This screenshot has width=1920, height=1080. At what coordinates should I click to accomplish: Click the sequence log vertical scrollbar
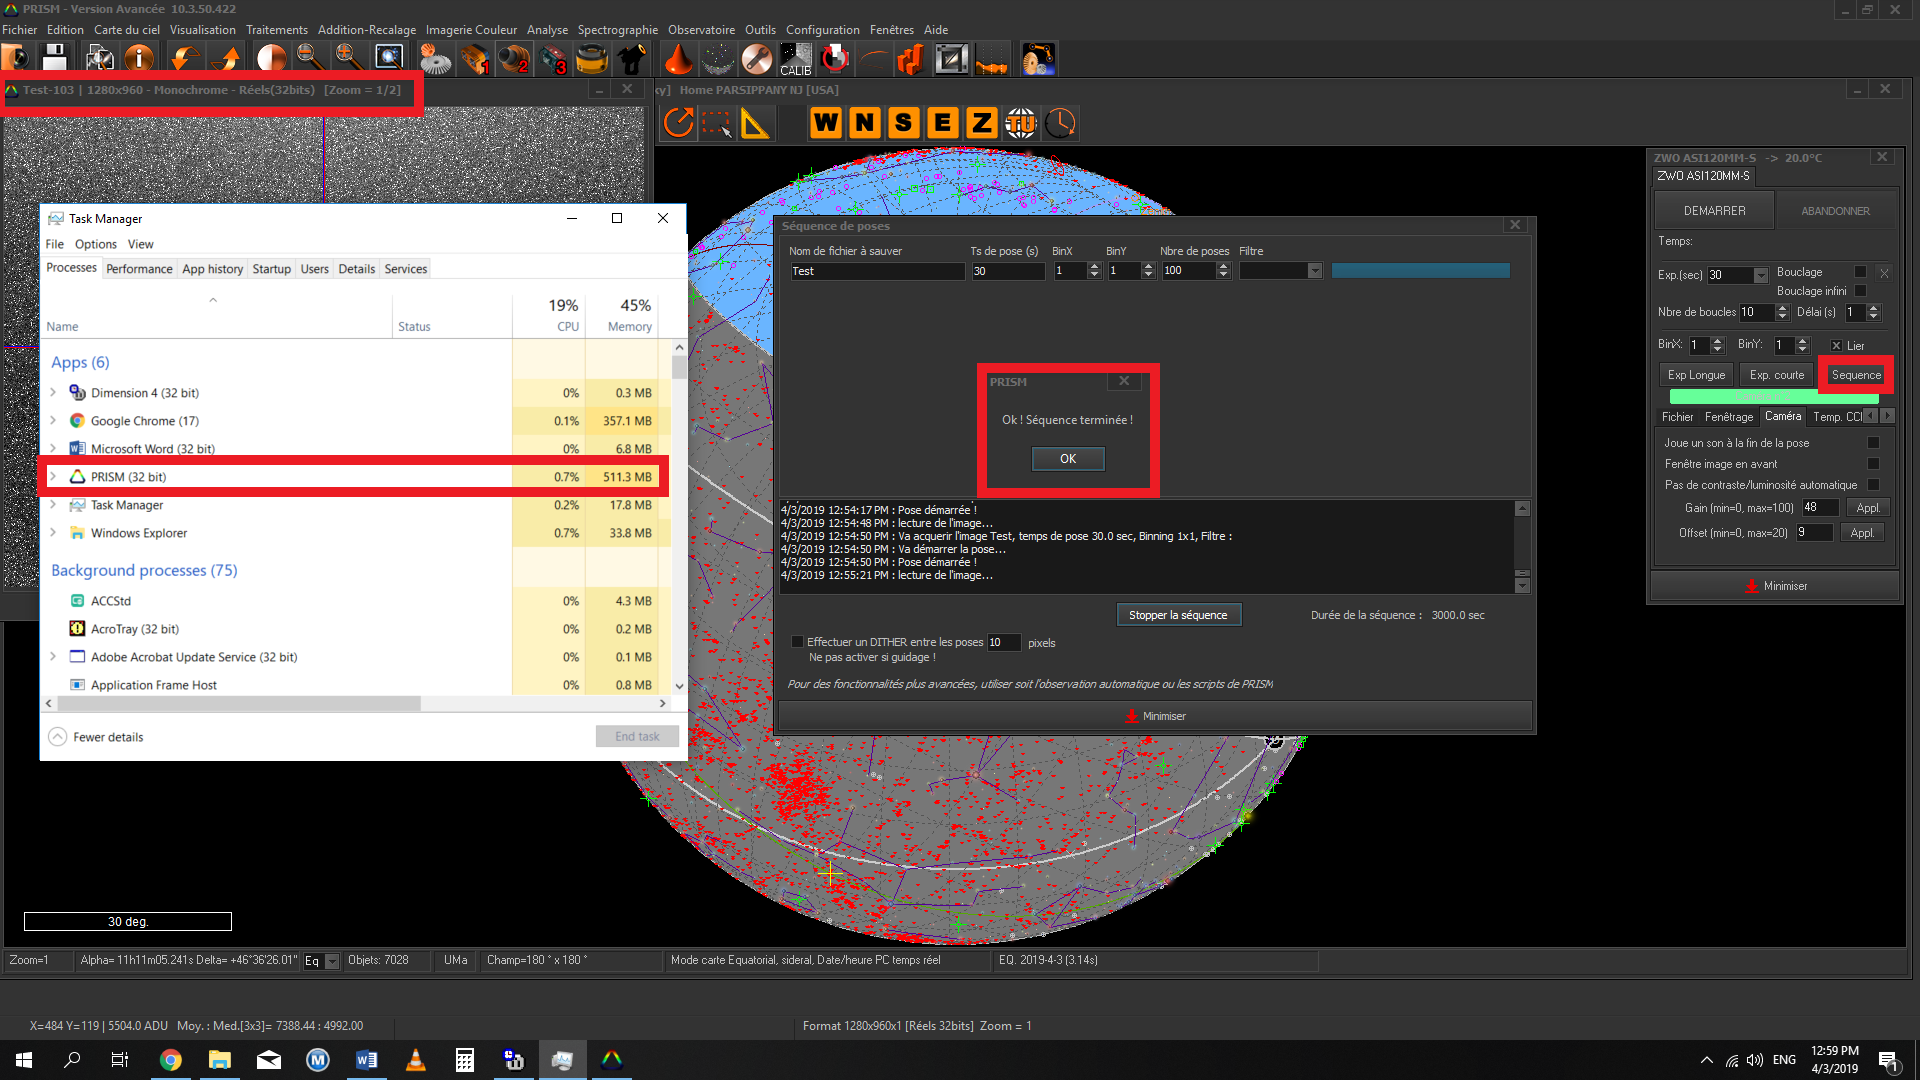[x=1522, y=546]
